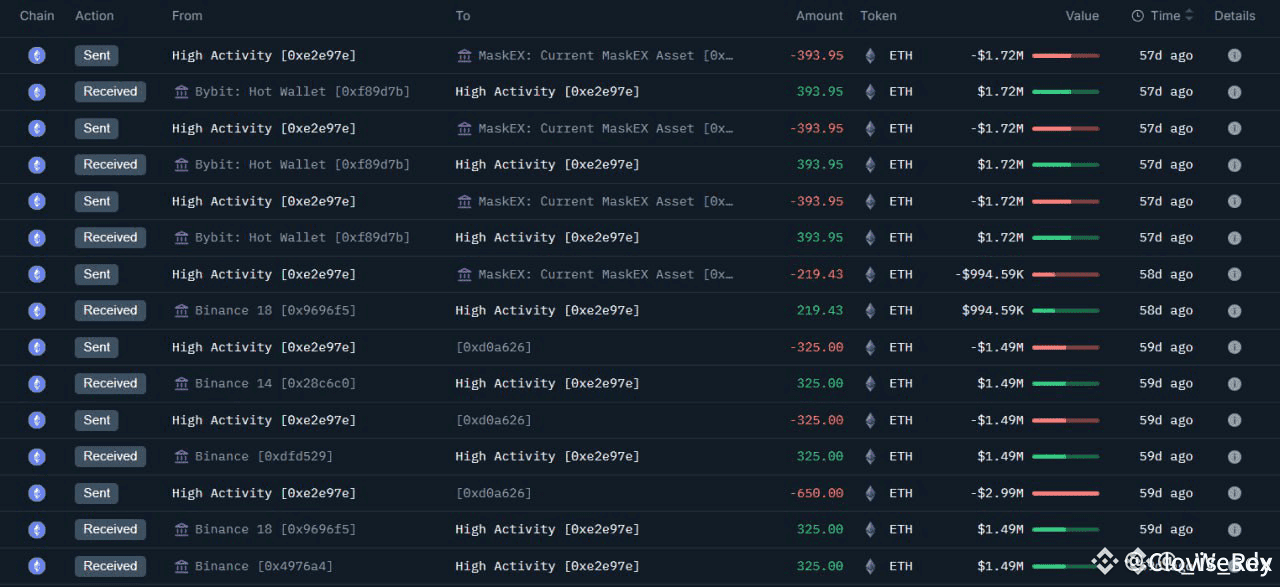Click the Details column header
Image resolution: width=1280 pixels, height=587 pixels.
(1235, 15)
